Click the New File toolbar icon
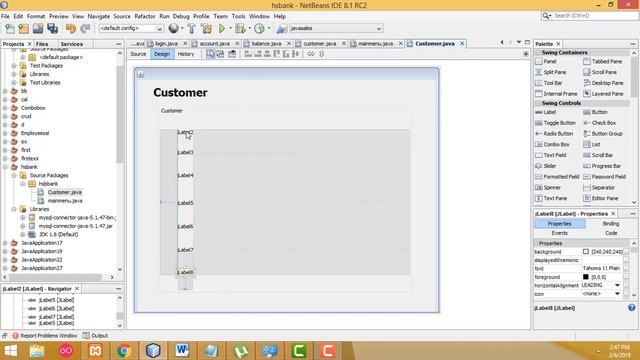 10,29
